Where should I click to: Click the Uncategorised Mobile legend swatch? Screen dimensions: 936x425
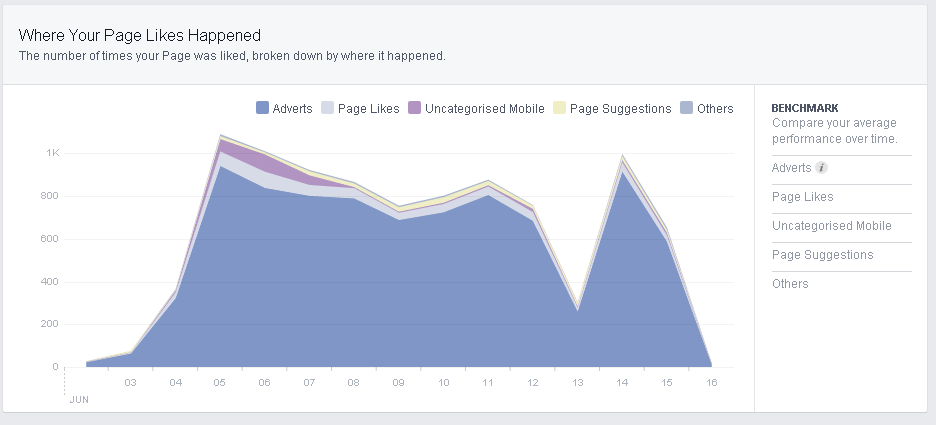414,108
